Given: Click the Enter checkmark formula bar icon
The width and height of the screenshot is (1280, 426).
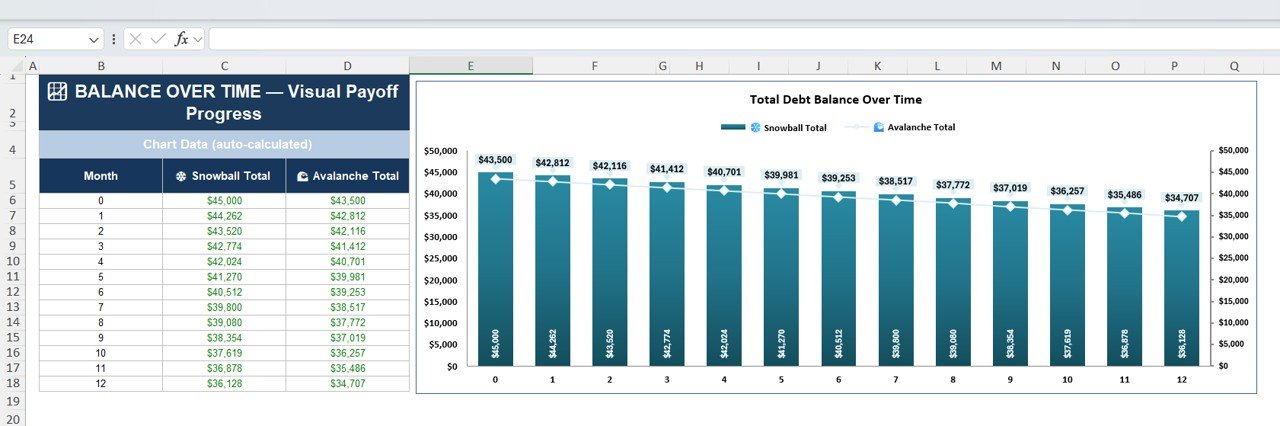Looking at the screenshot, I should click(x=158, y=39).
